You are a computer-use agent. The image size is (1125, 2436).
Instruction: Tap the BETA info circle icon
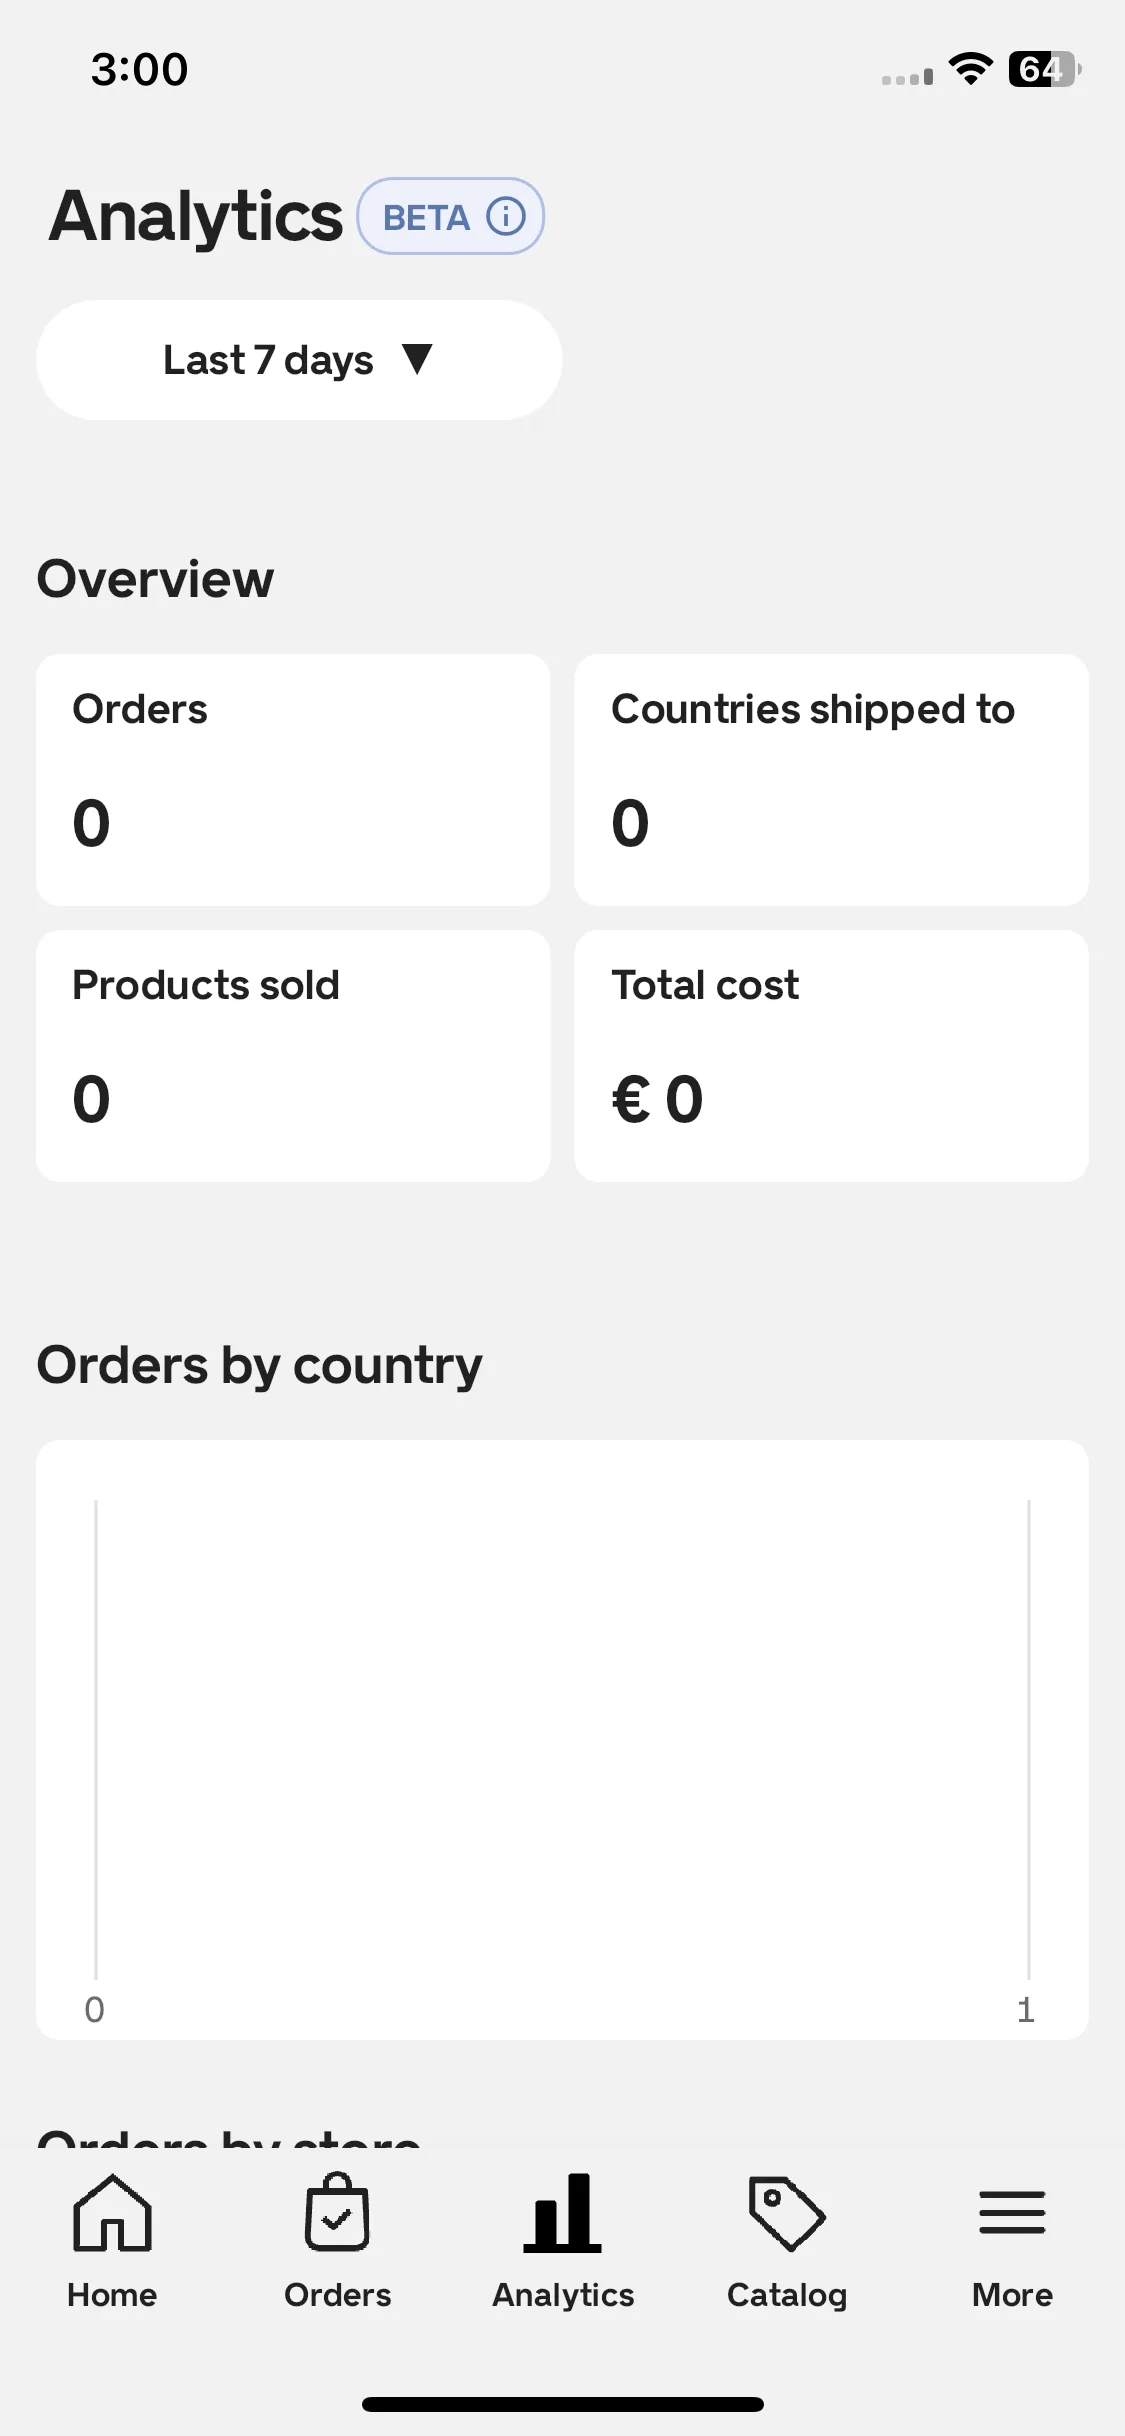(x=506, y=216)
